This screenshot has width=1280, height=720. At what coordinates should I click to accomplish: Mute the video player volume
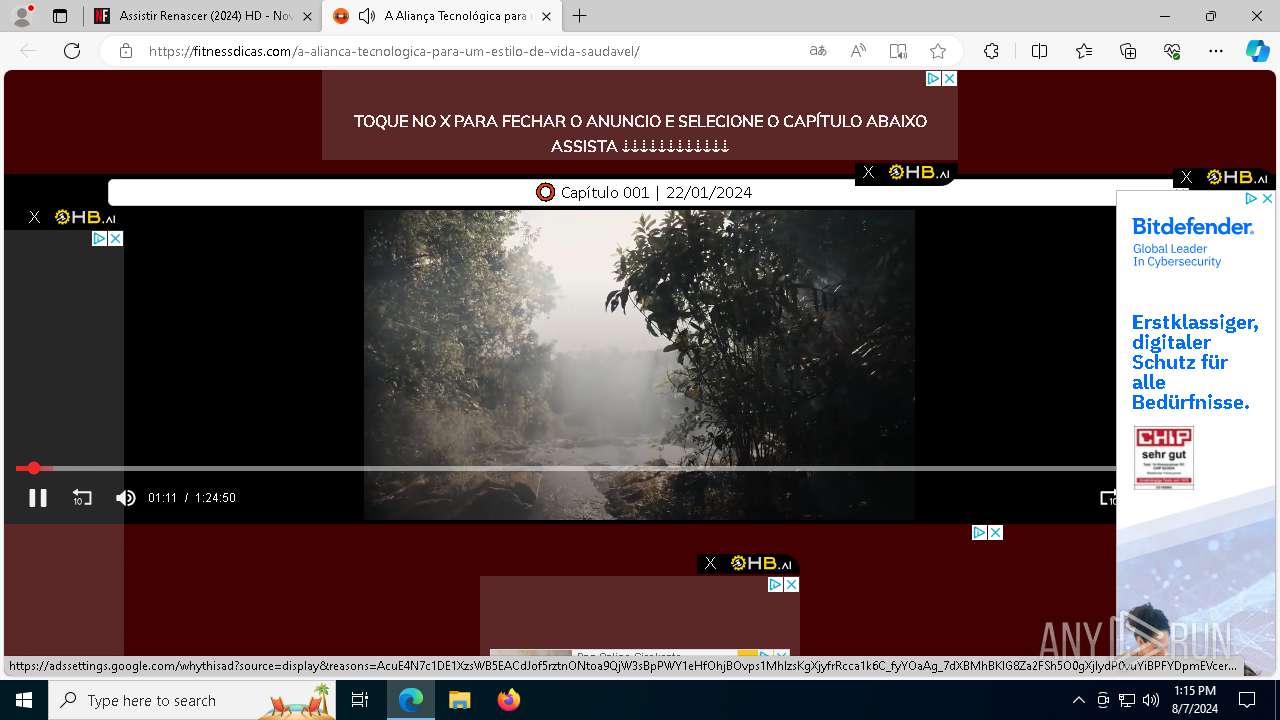tap(126, 498)
